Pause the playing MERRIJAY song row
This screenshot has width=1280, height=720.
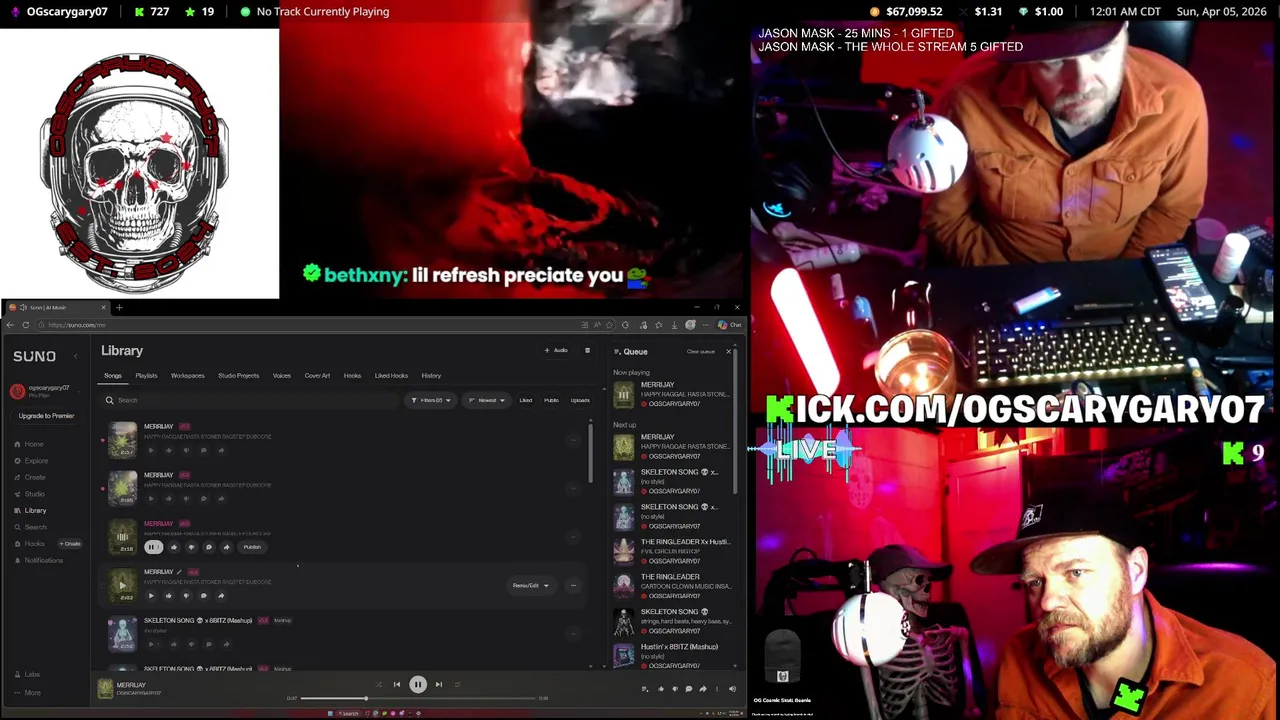point(153,547)
